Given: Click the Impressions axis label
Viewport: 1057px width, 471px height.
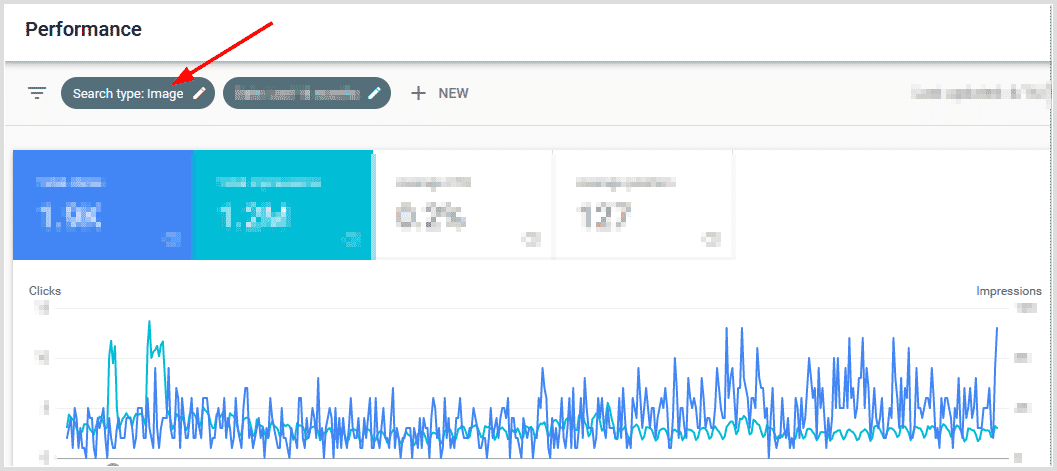Looking at the screenshot, I should pos(1008,291).
